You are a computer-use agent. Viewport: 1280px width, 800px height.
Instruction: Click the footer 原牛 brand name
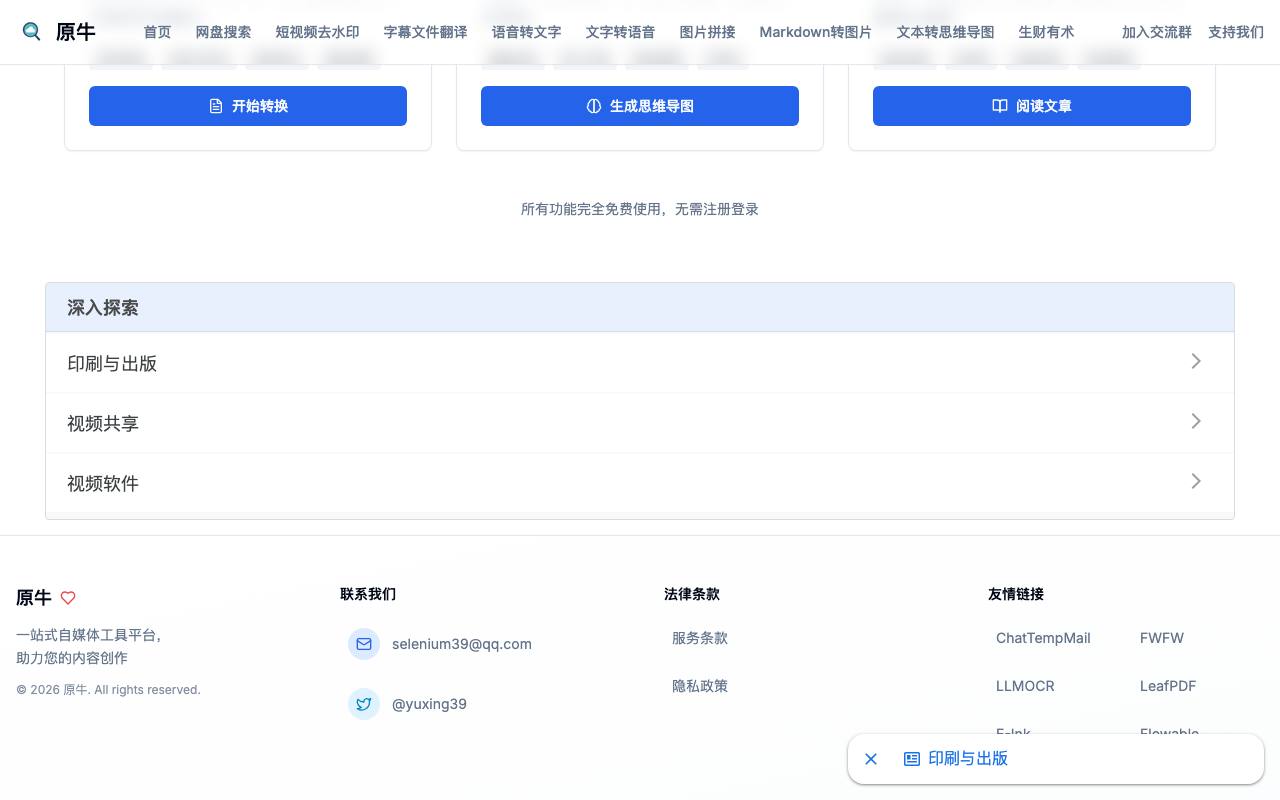34,598
